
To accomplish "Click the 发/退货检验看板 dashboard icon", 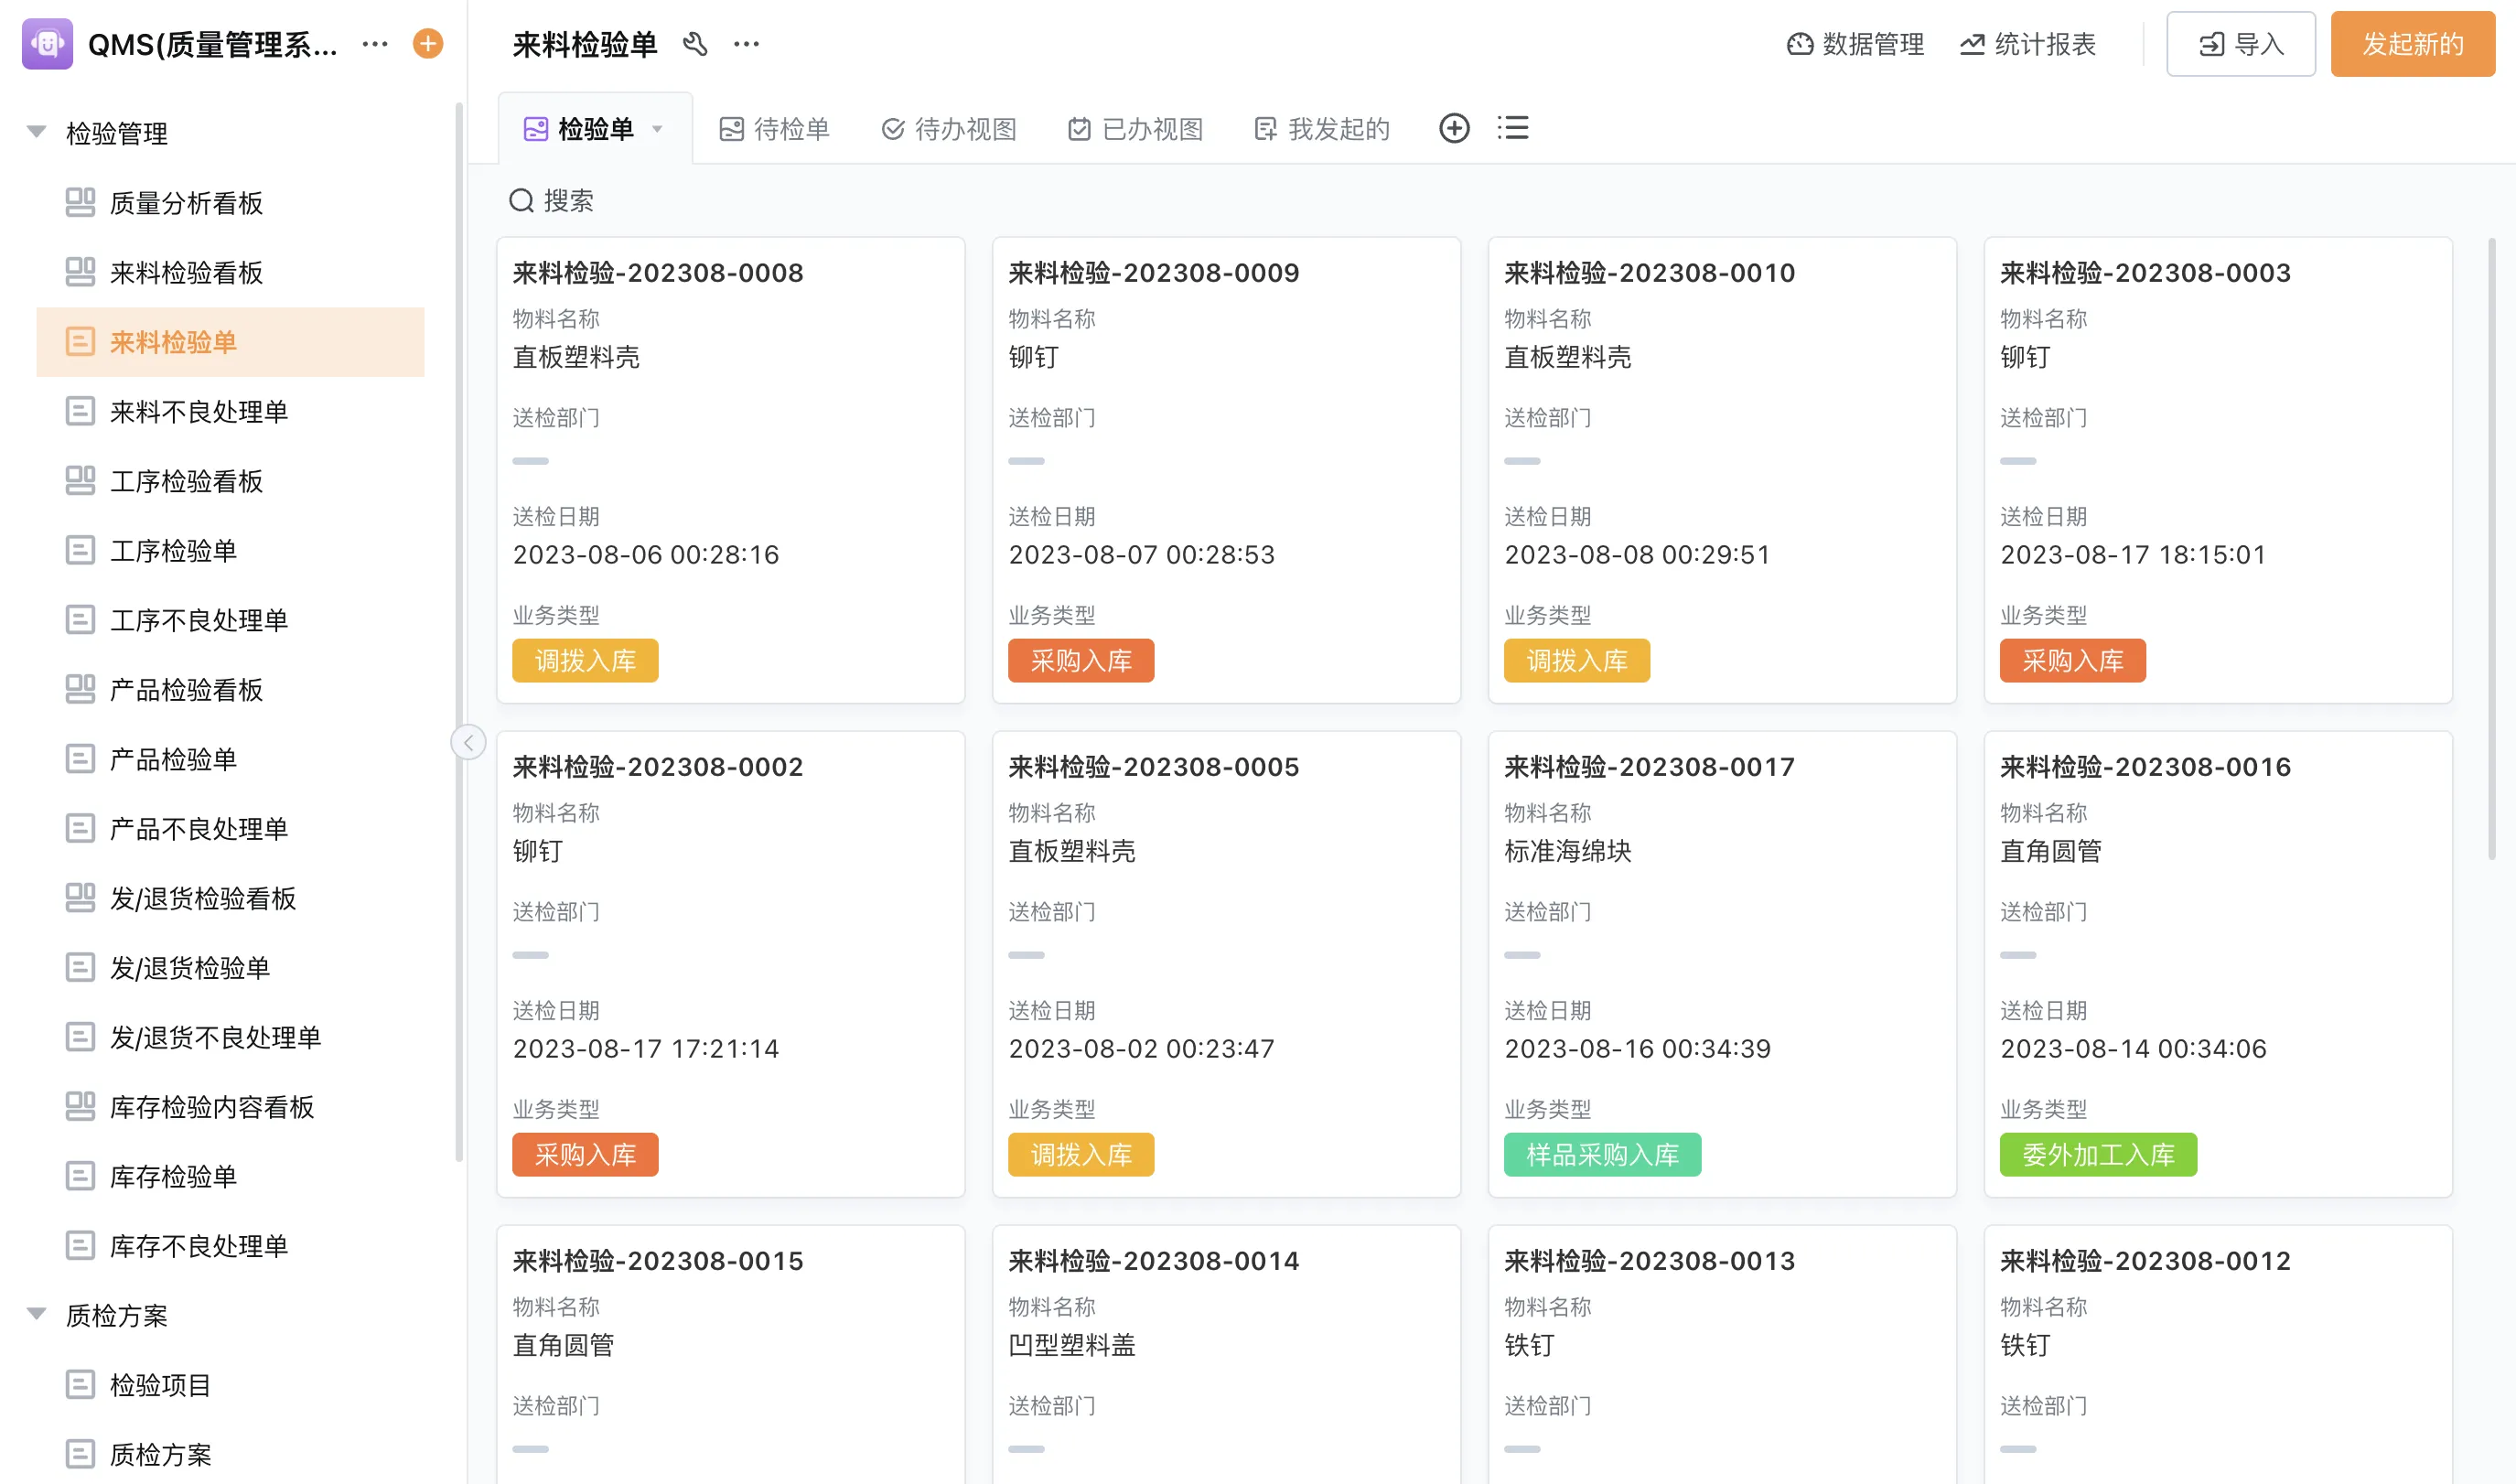I will click(x=80, y=898).
